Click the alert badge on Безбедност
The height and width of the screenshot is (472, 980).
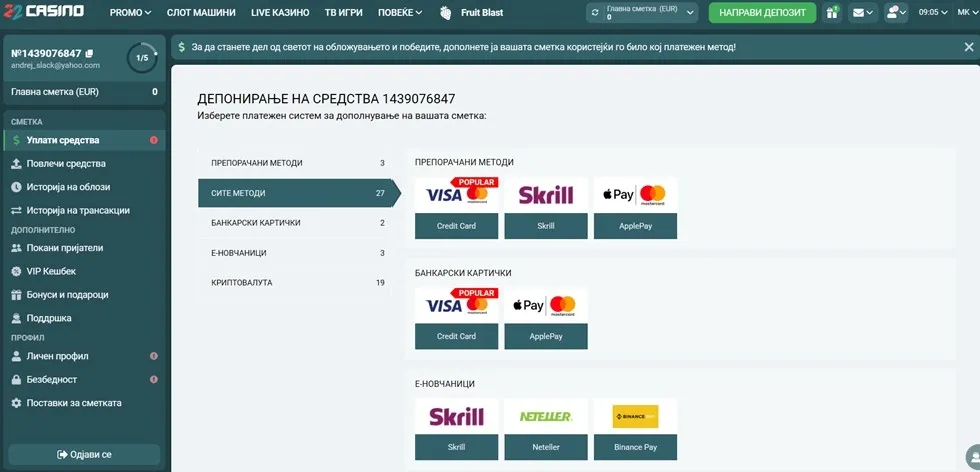coord(154,379)
